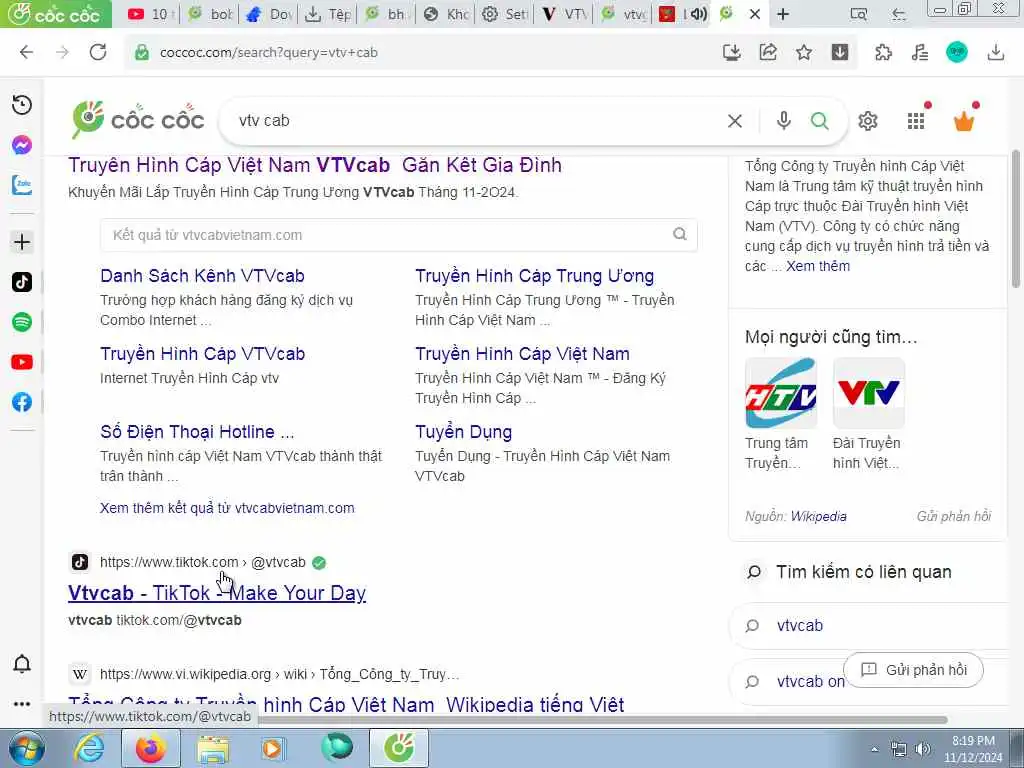Add a new sidebar shortcut with plus icon
The height and width of the screenshot is (768, 1024).
click(22, 242)
